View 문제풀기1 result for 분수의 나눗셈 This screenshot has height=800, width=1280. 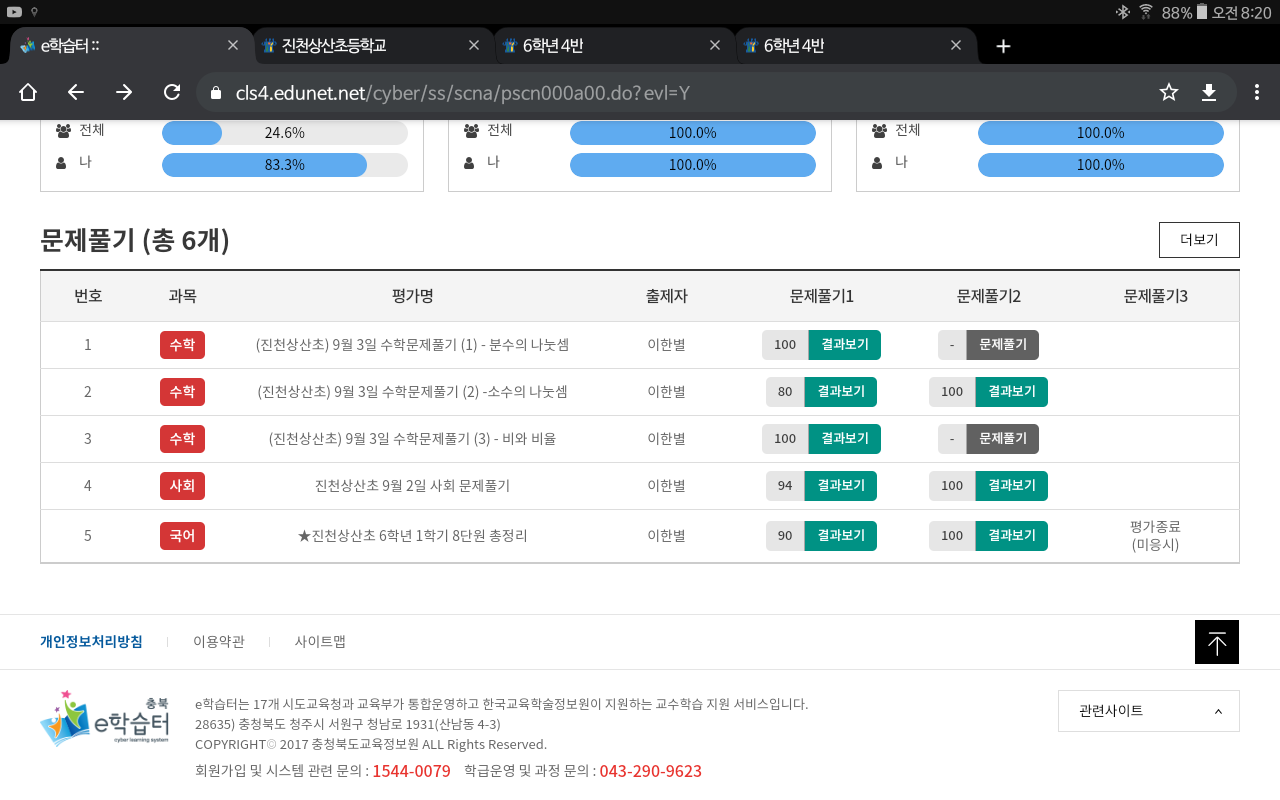tap(845, 345)
